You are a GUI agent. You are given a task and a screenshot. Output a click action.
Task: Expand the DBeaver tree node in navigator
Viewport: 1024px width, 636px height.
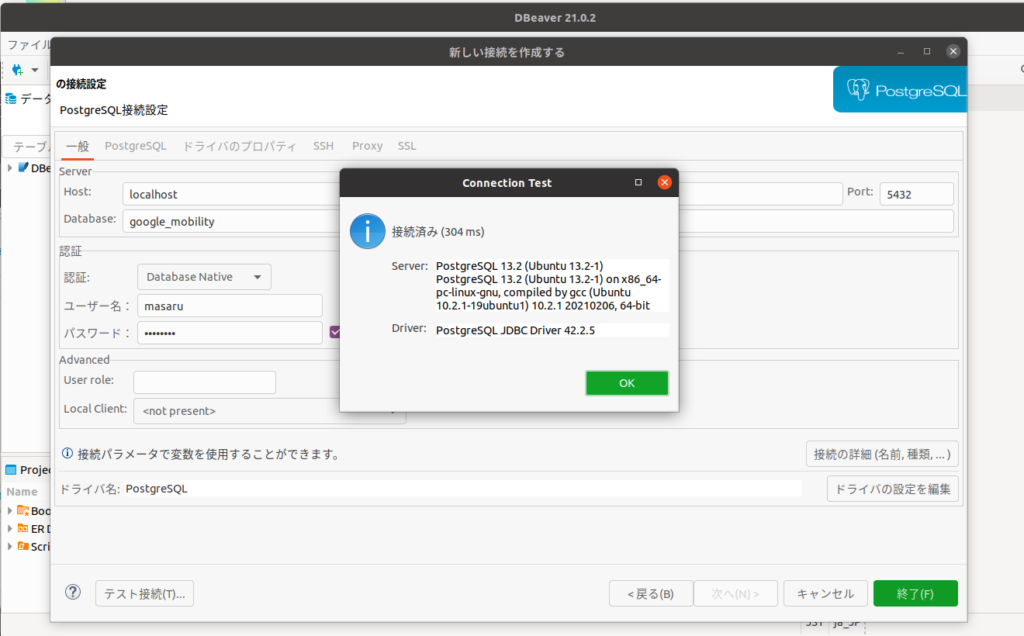tap(10, 168)
